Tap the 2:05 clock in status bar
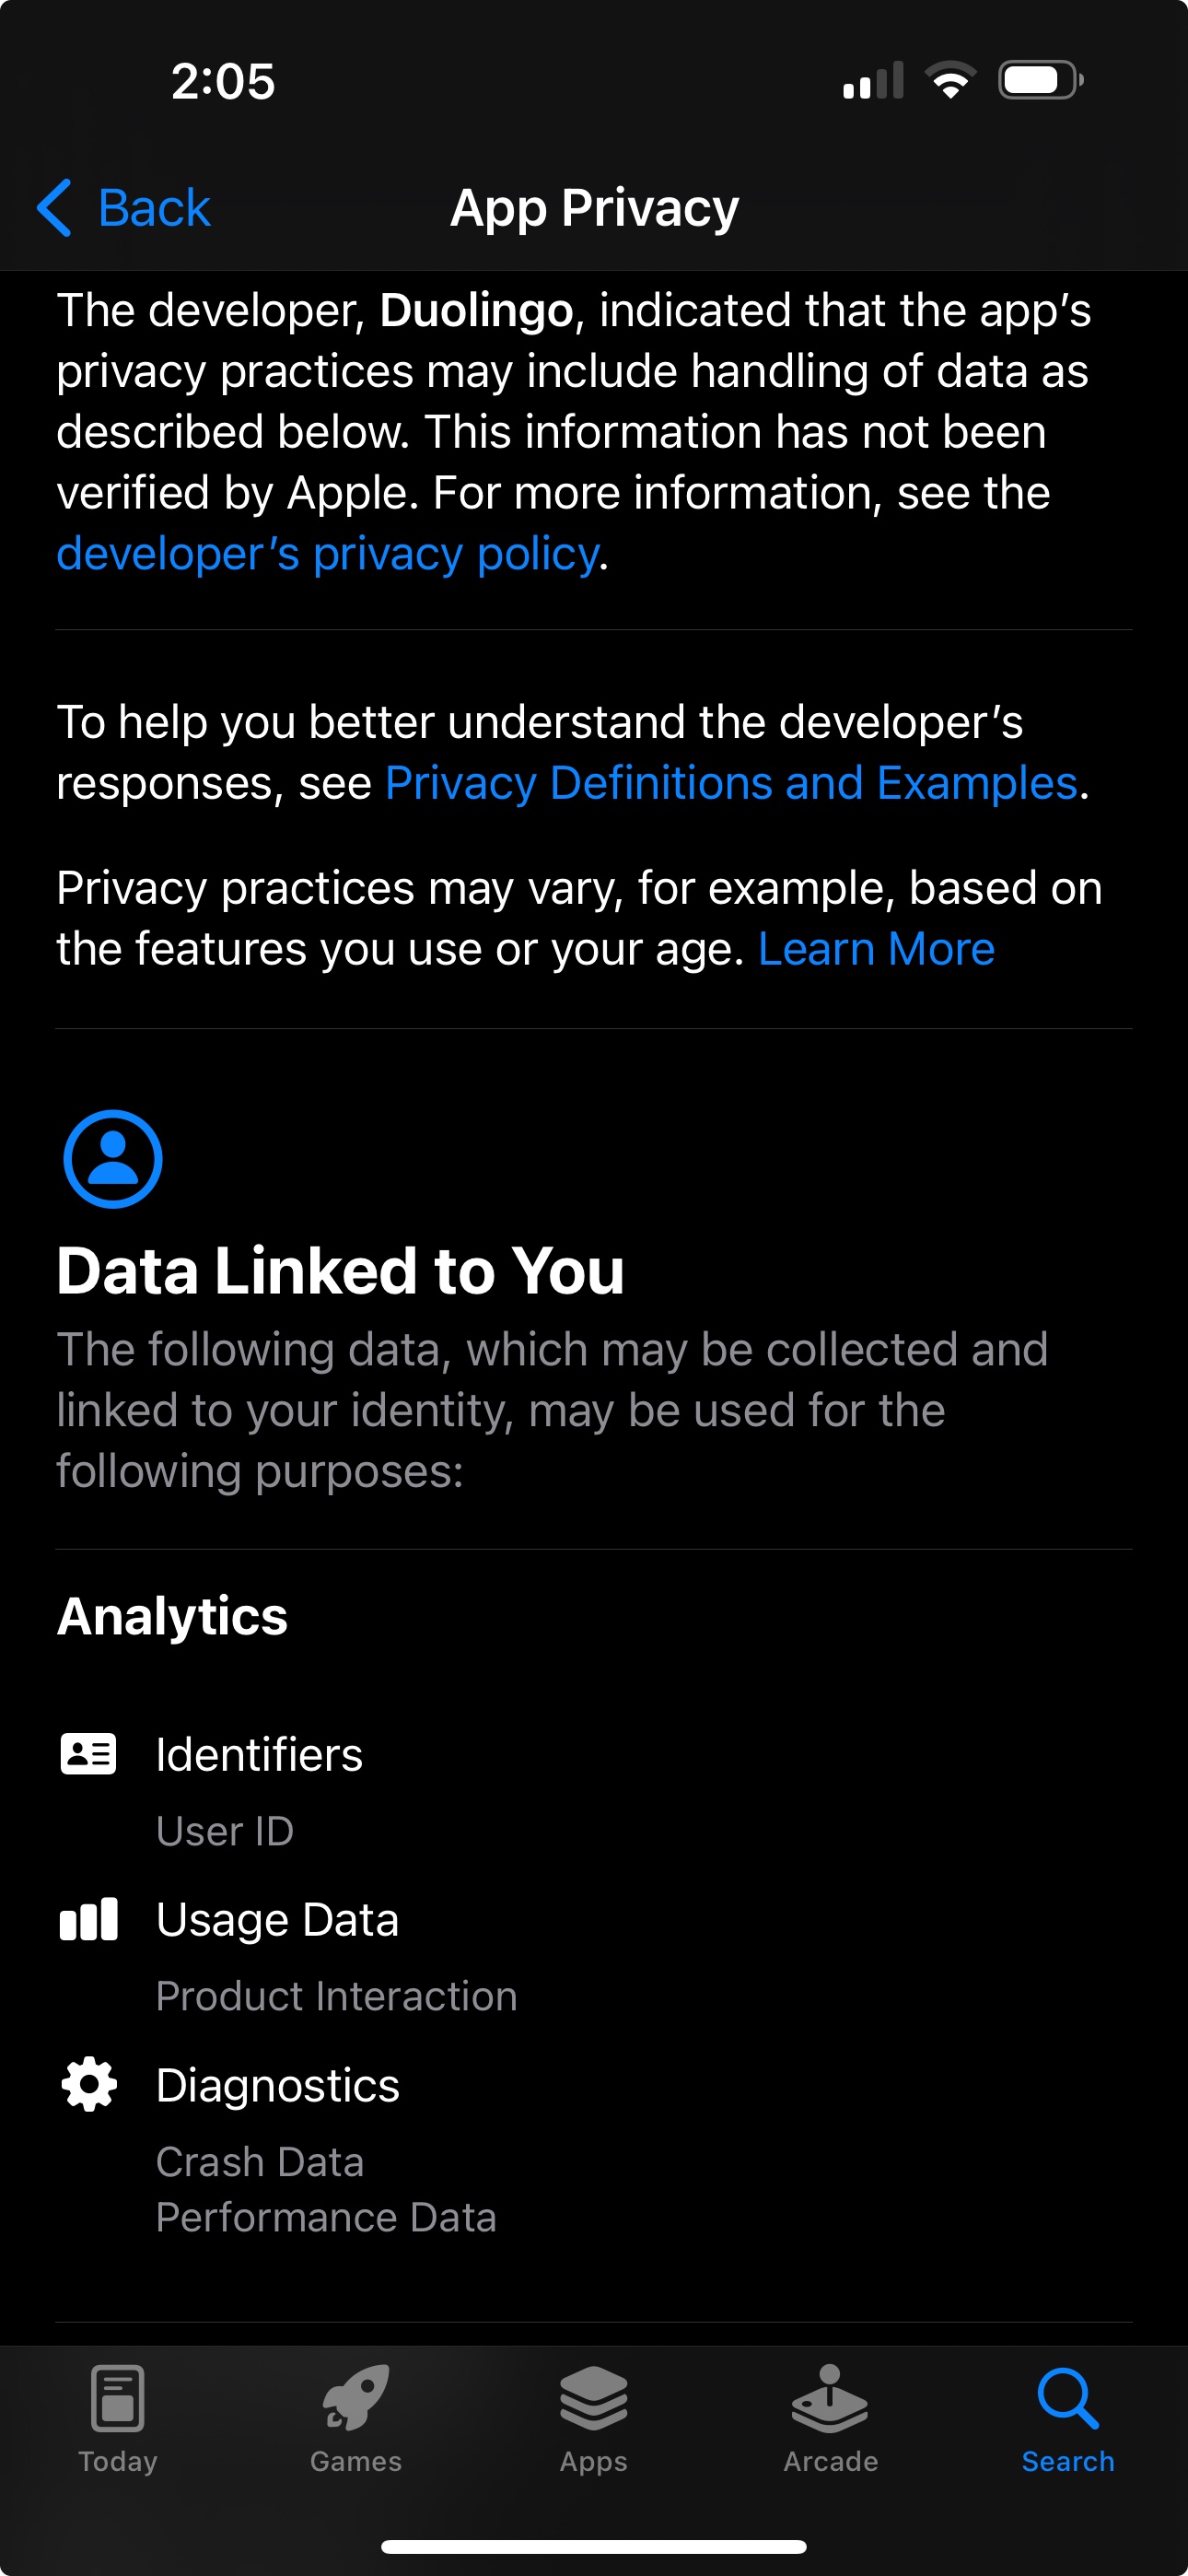 (x=223, y=81)
